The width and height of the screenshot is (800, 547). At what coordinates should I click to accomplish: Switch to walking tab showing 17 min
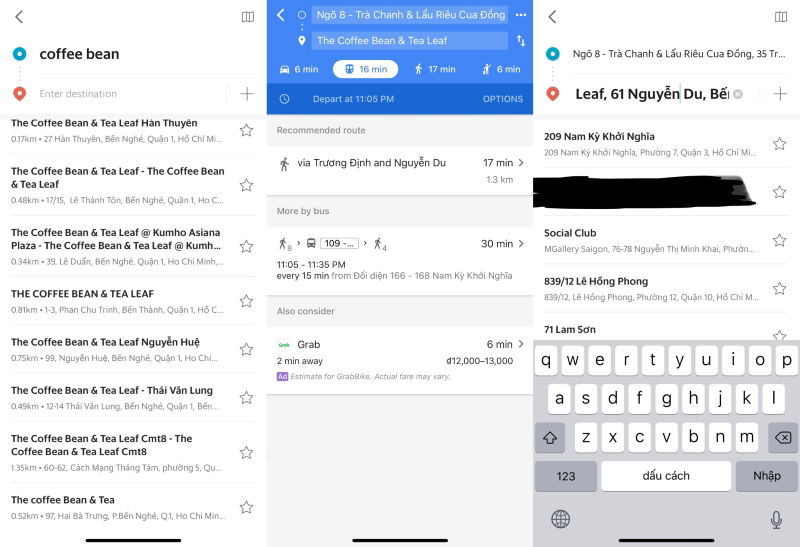coord(435,69)
